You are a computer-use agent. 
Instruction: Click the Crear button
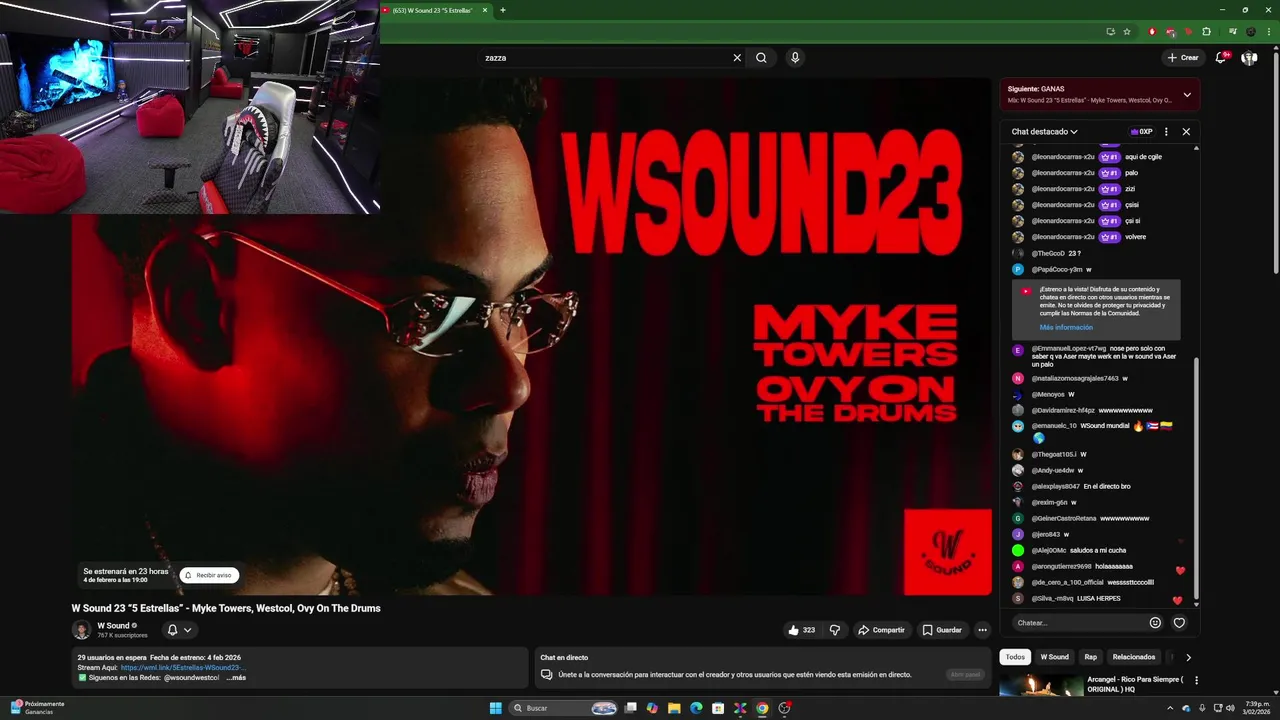pos(1182,58)
